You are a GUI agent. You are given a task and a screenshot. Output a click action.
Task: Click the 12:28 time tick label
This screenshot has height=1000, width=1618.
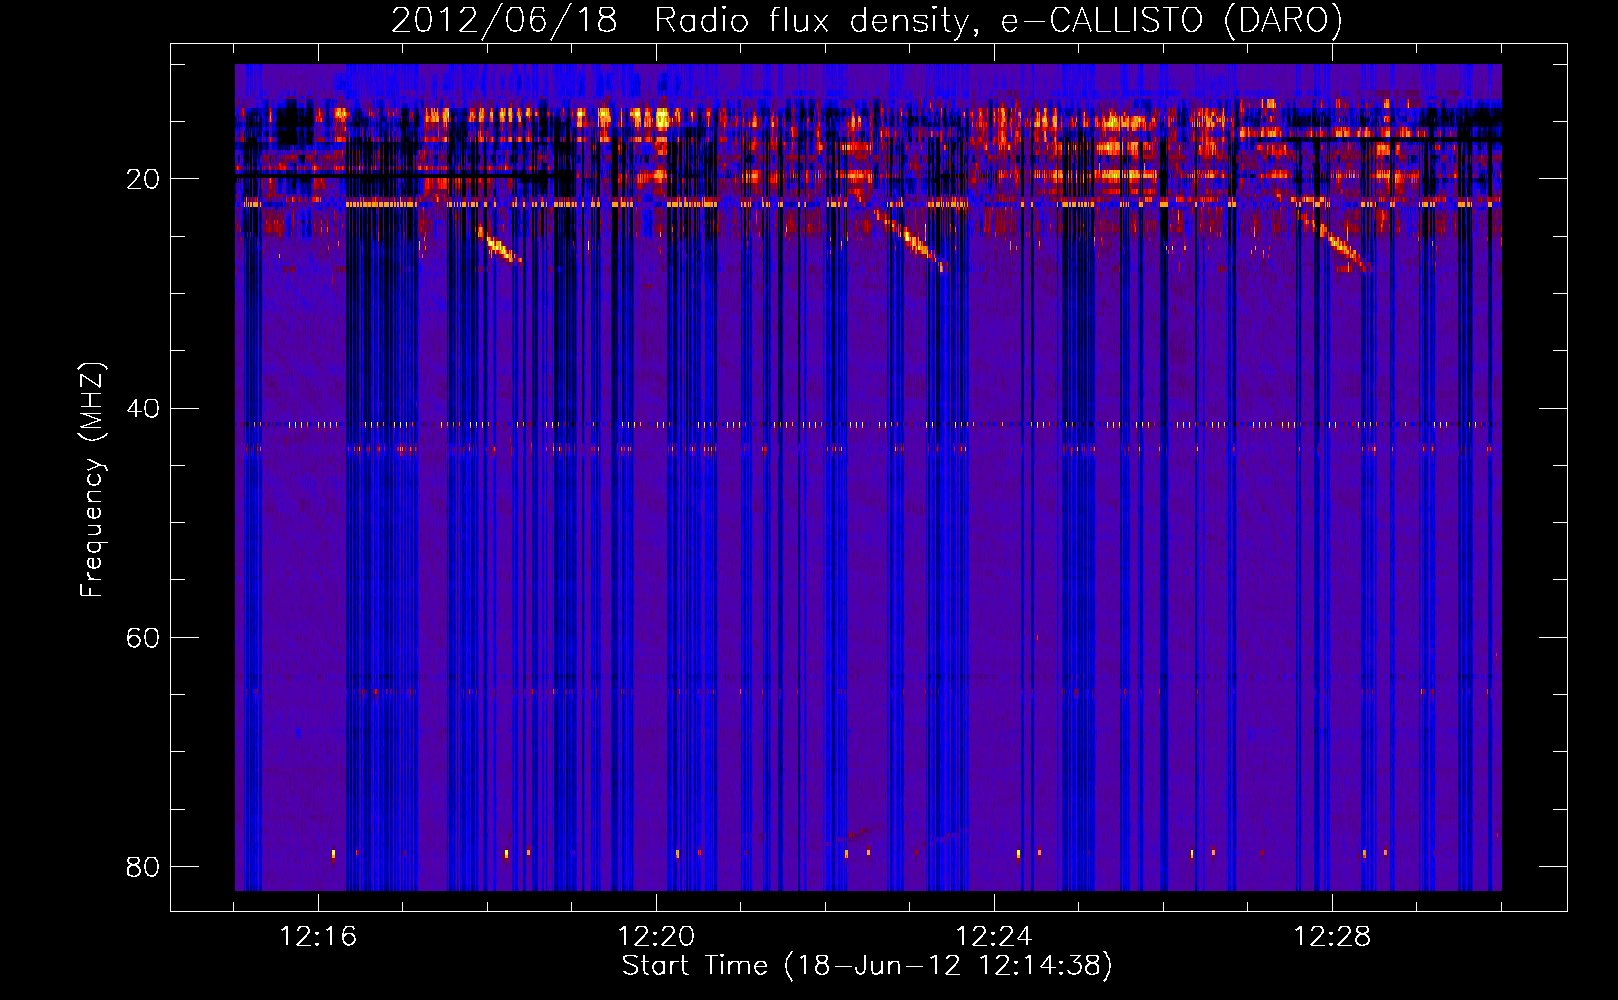pyautogui.click(x=1332, y=937)
